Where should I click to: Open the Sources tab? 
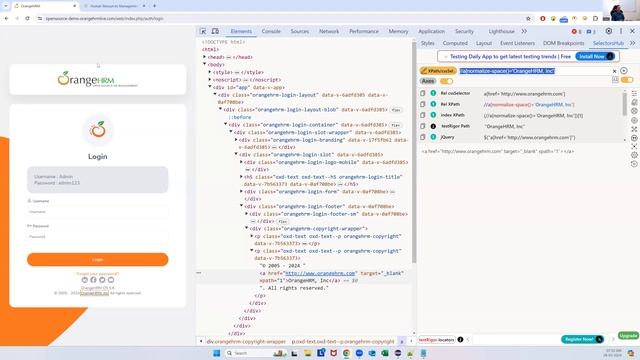(x=300, y=31)
